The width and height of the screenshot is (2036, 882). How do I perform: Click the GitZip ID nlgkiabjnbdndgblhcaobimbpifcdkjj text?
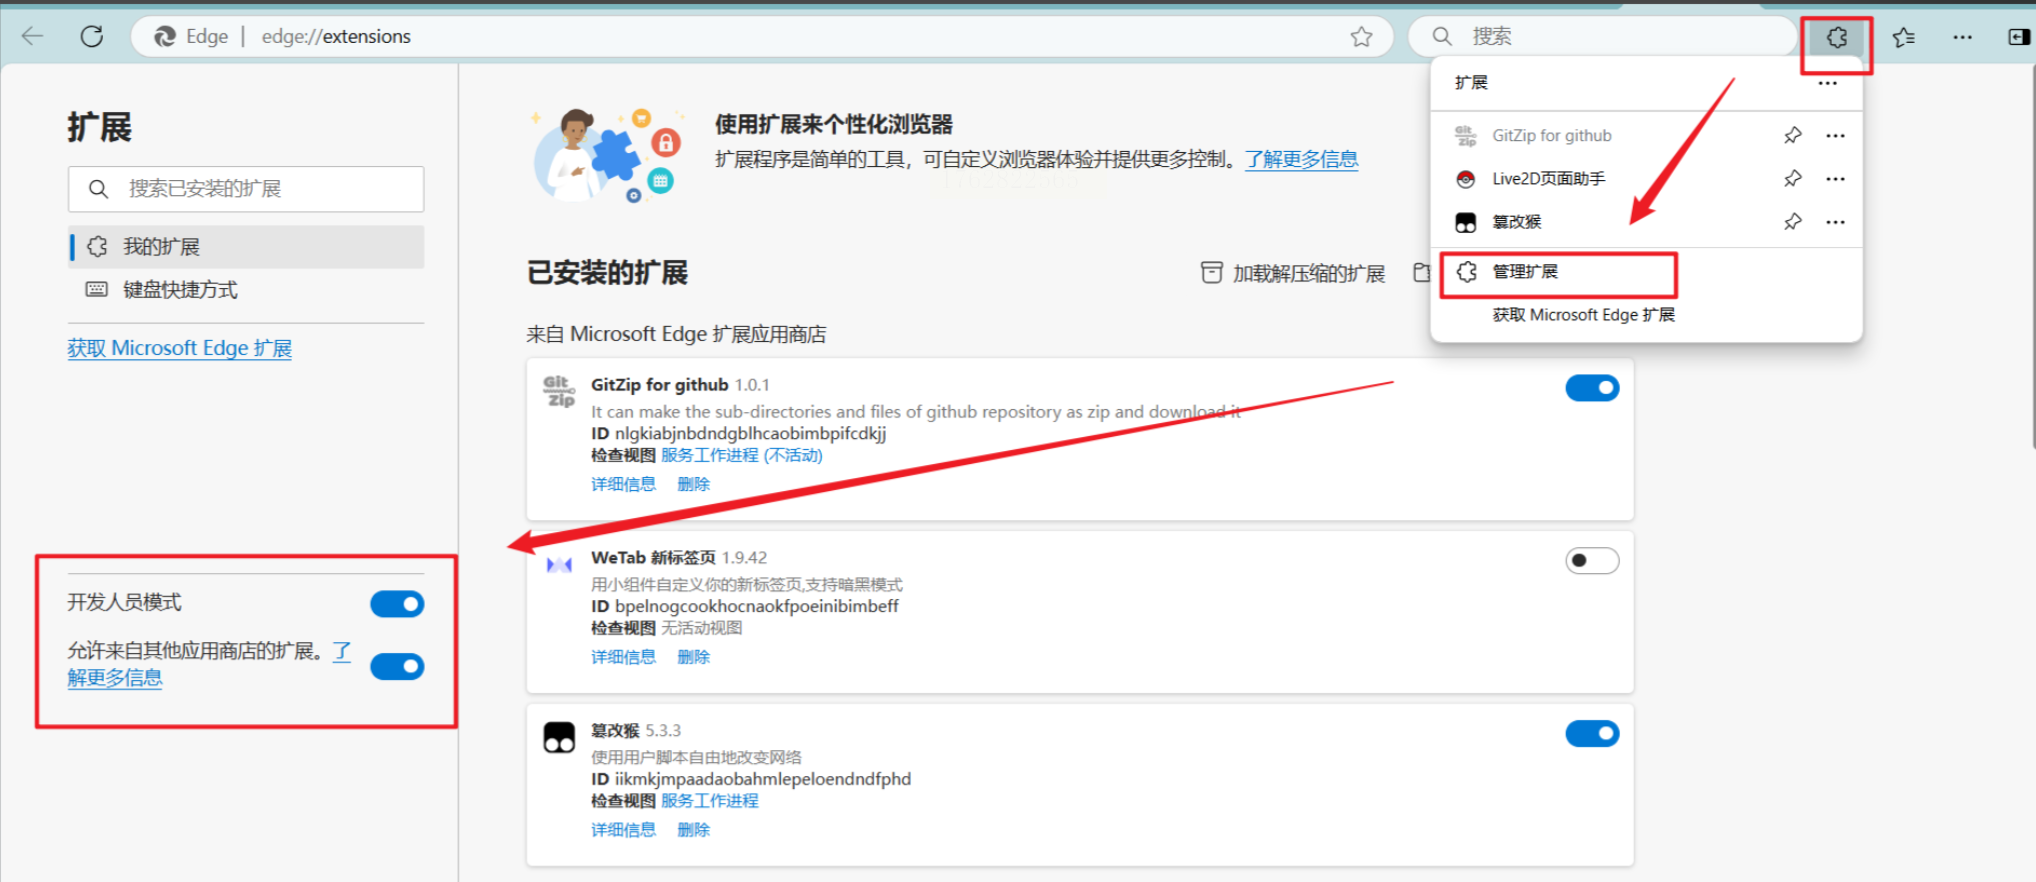(x=750, y=434)
